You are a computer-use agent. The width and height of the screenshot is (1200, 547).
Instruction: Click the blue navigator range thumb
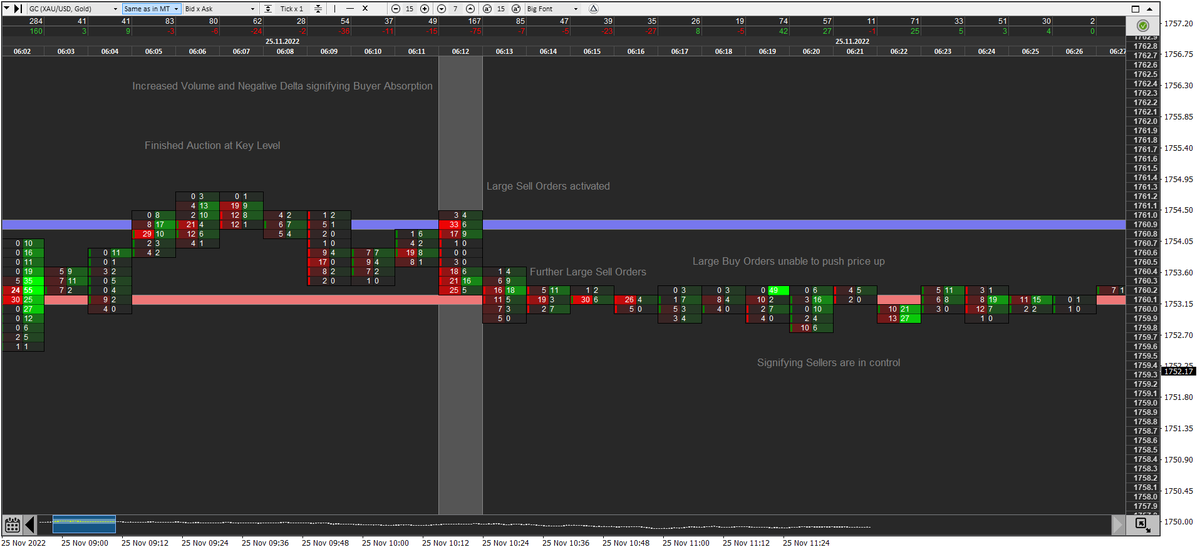[x=84, y=524]
